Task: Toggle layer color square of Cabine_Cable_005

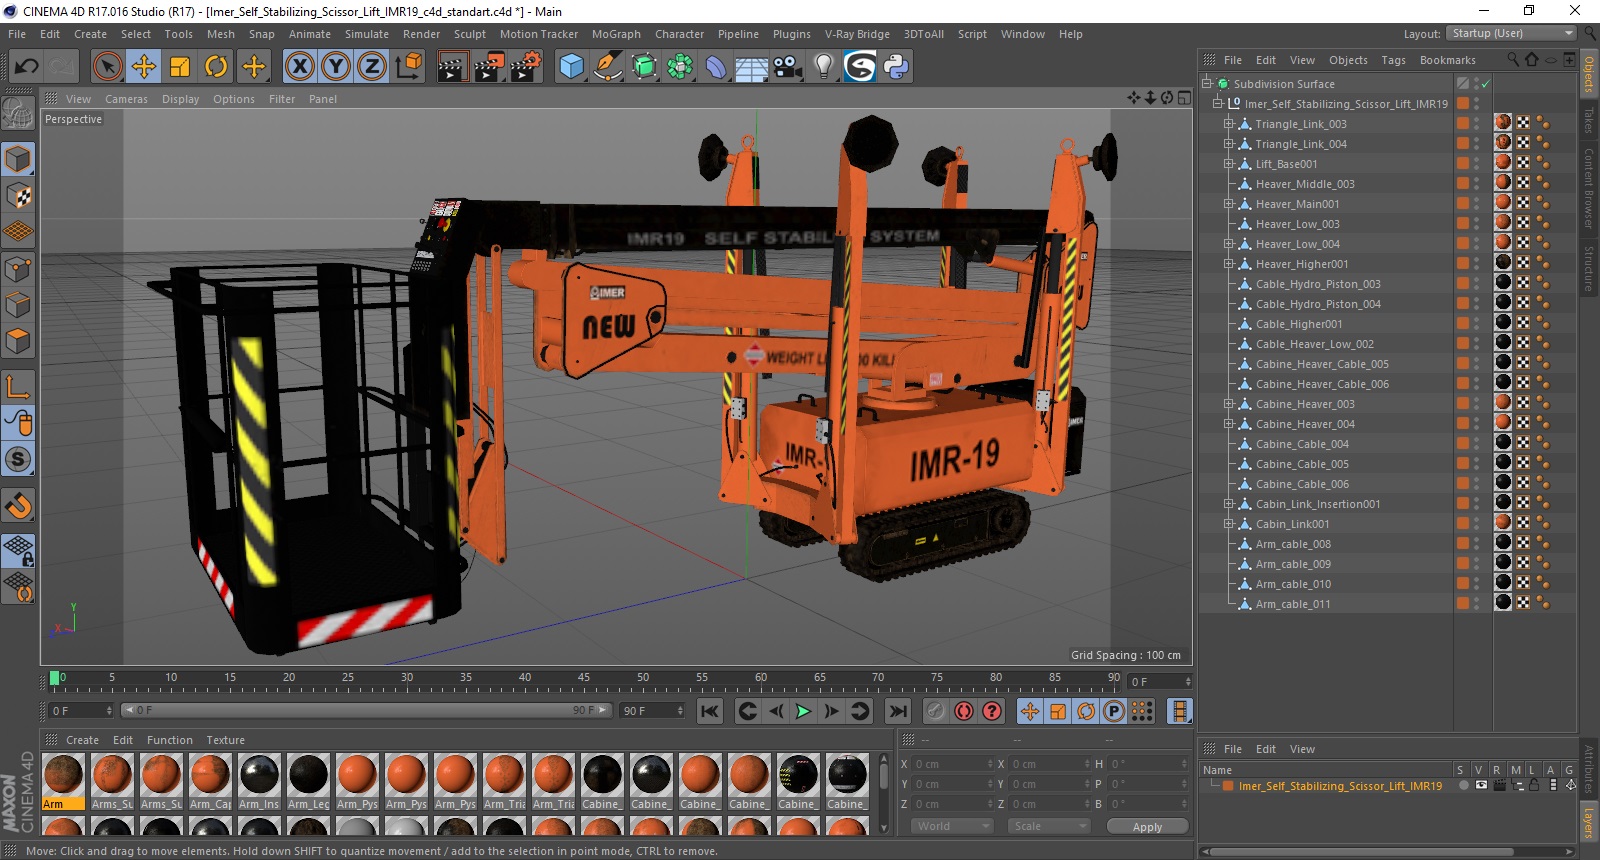Action: pos(1462,464)
